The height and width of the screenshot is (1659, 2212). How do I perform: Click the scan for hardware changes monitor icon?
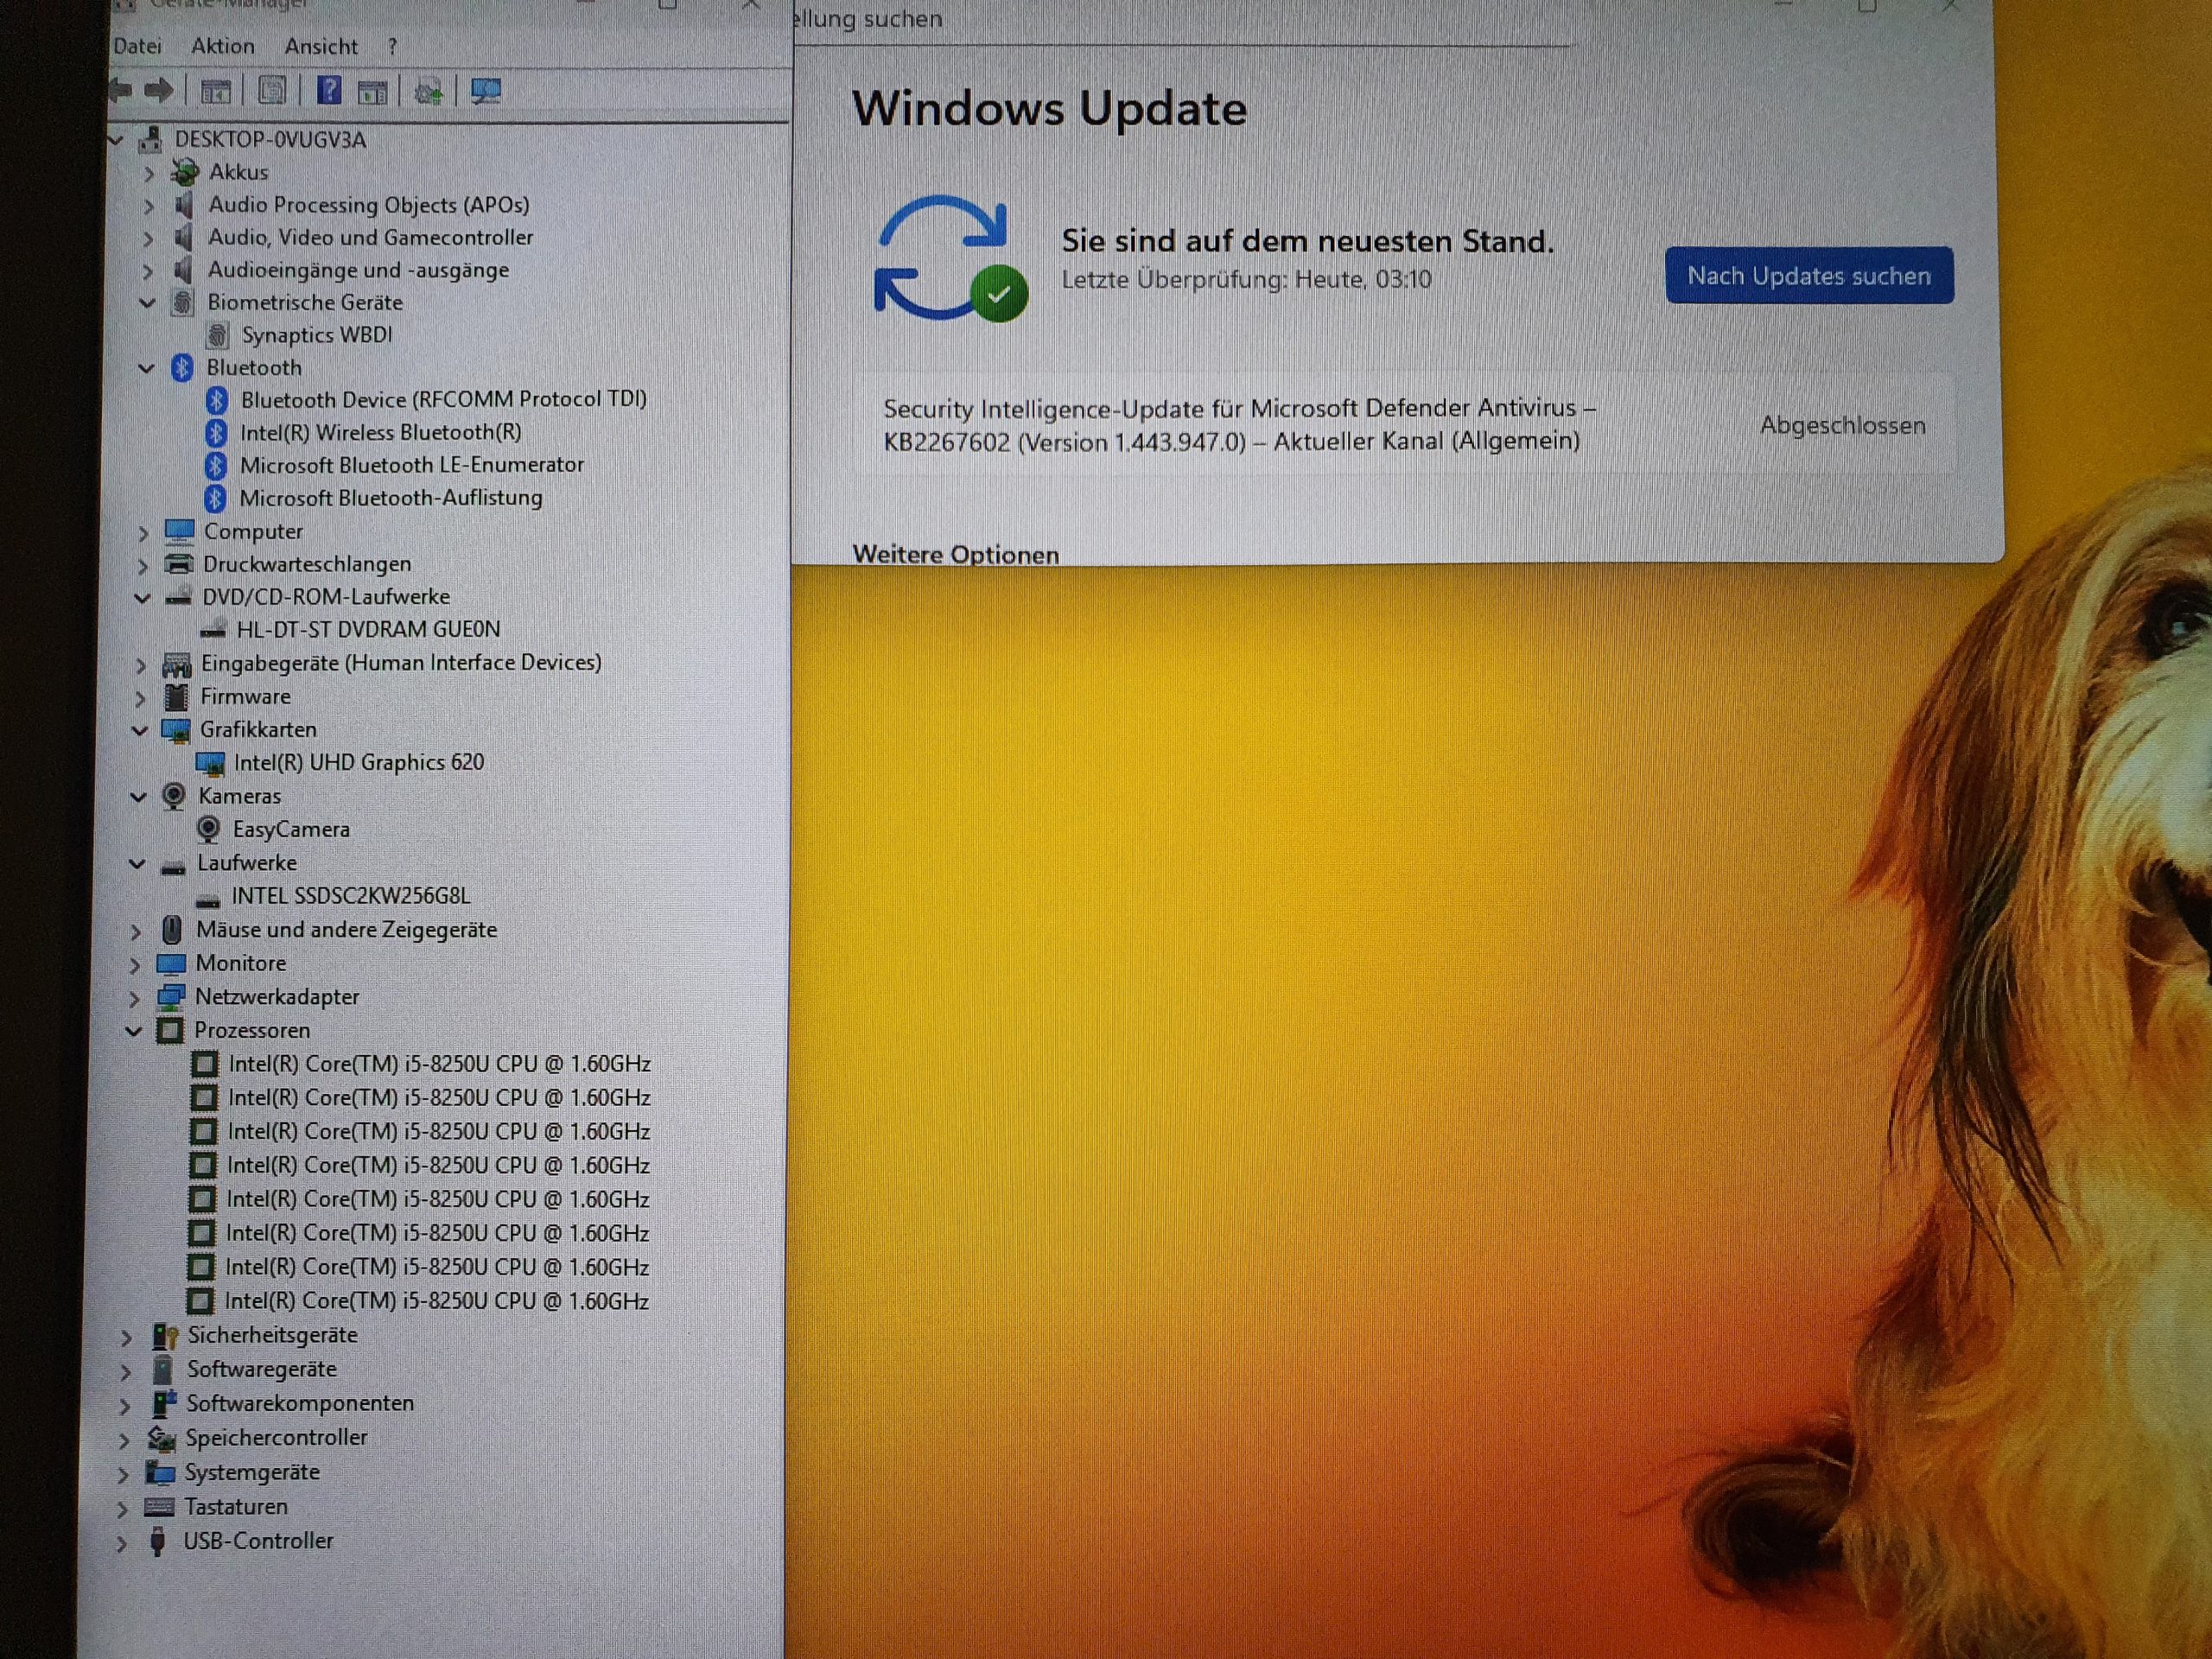coord(486,92)
